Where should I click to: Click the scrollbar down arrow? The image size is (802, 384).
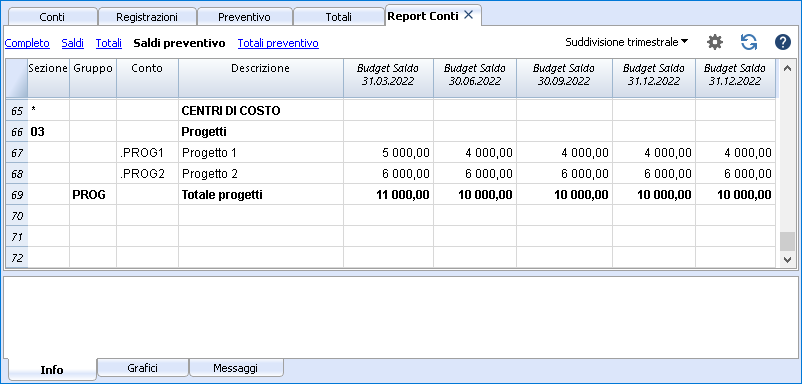point(787,260)
